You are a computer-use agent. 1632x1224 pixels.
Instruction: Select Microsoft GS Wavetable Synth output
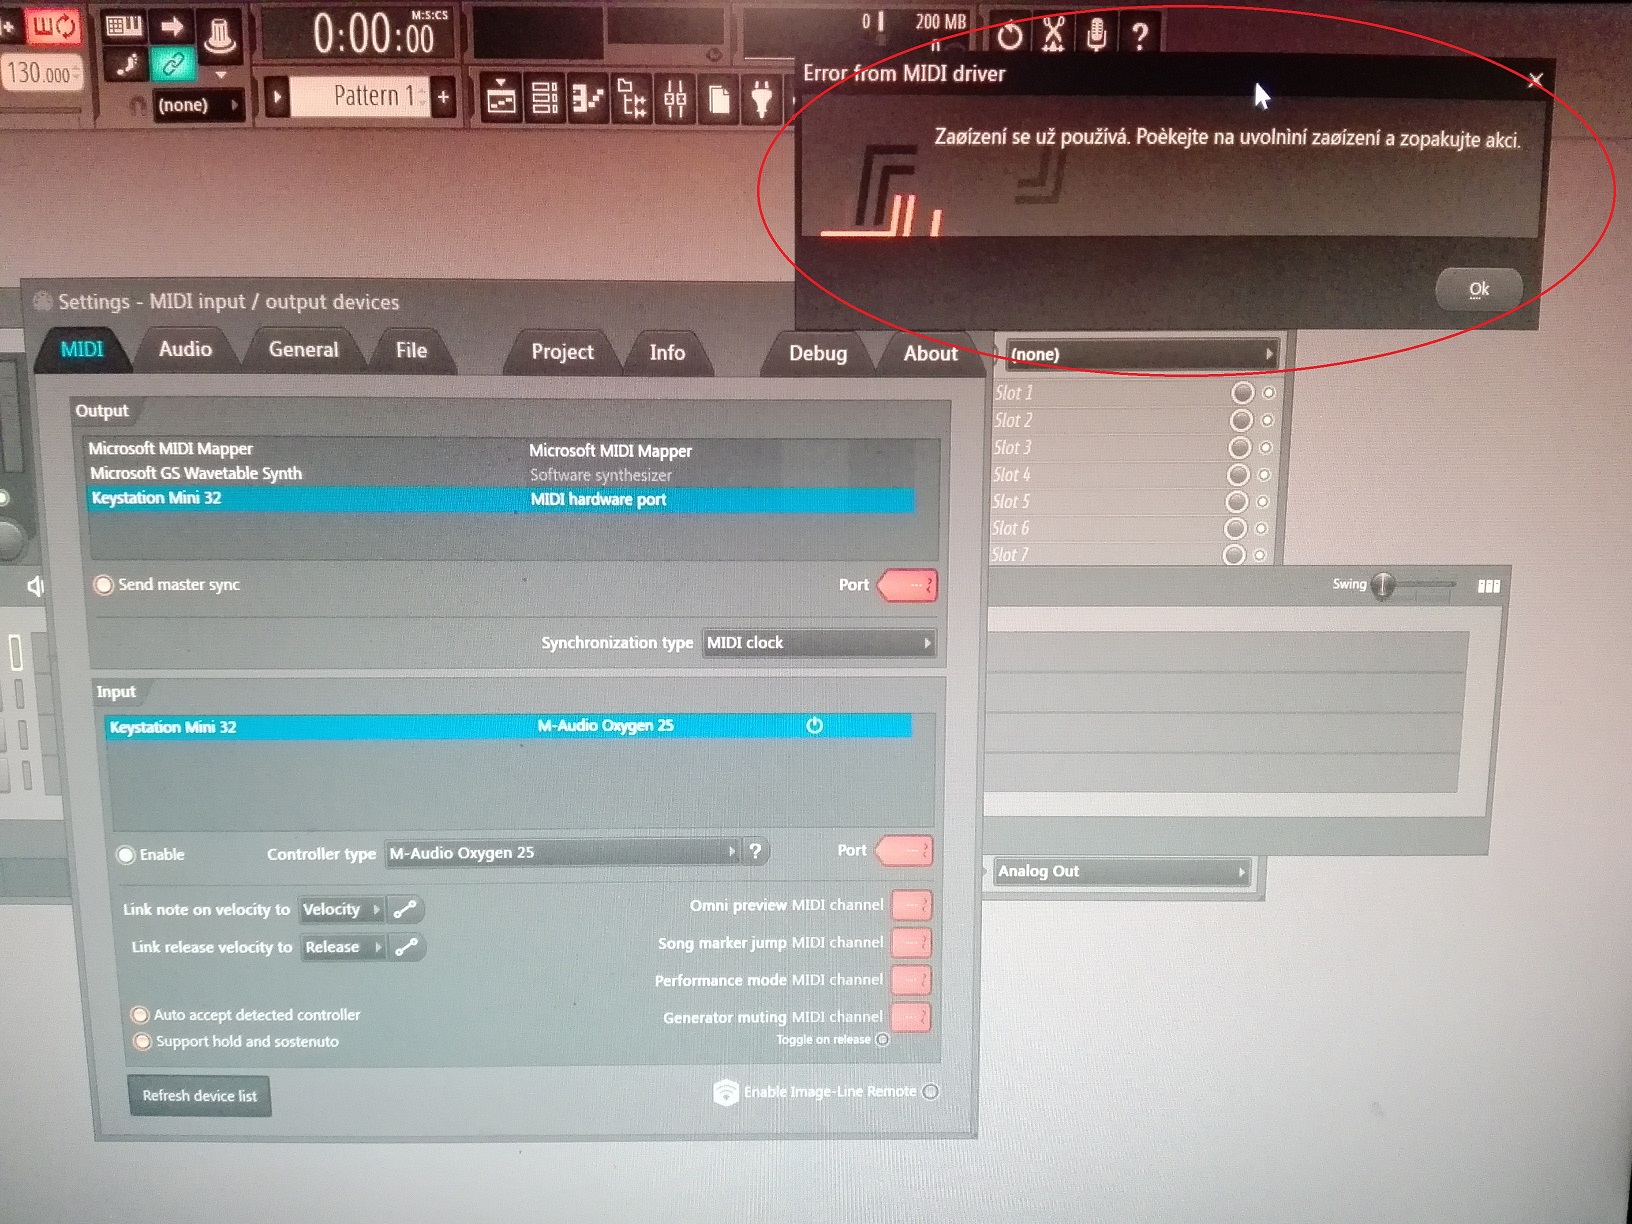tap(500, 474)
